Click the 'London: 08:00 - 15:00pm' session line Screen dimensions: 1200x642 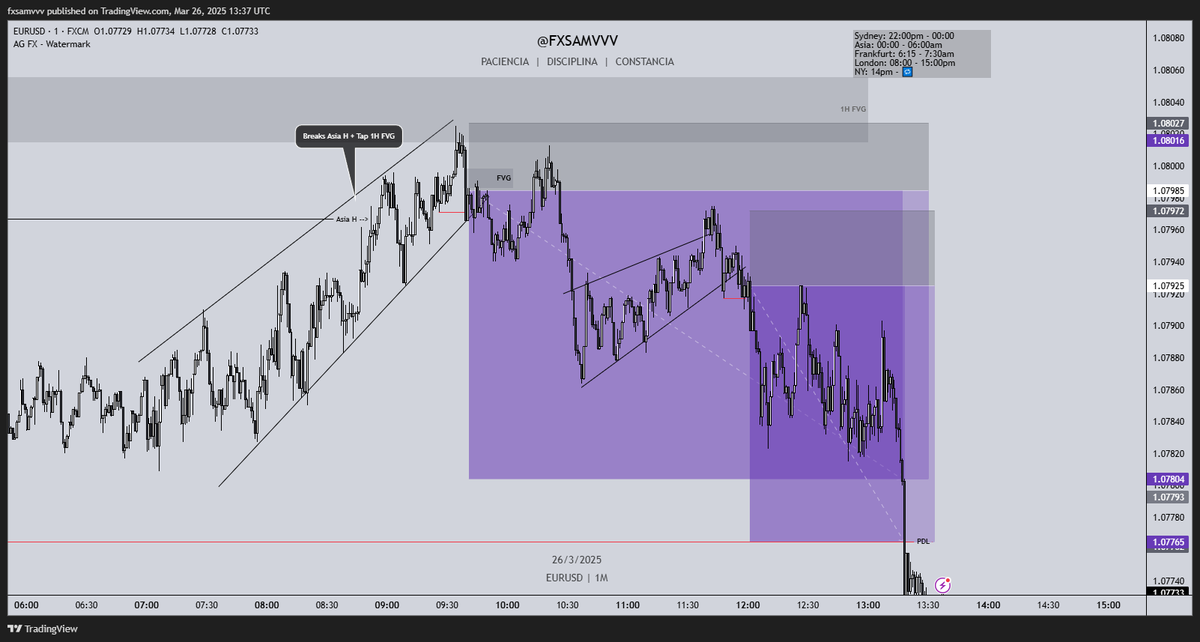click(904, 63)
